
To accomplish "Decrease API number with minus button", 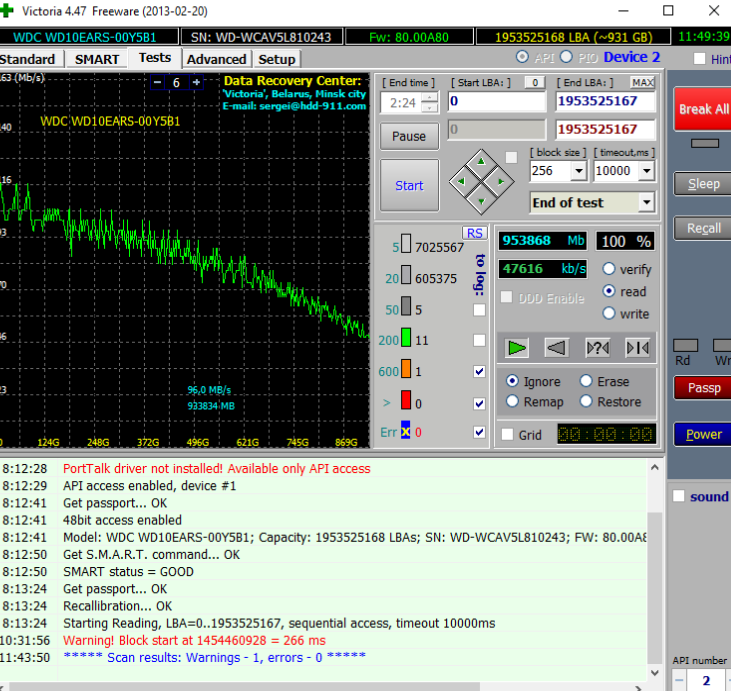I will click(679, 680).
